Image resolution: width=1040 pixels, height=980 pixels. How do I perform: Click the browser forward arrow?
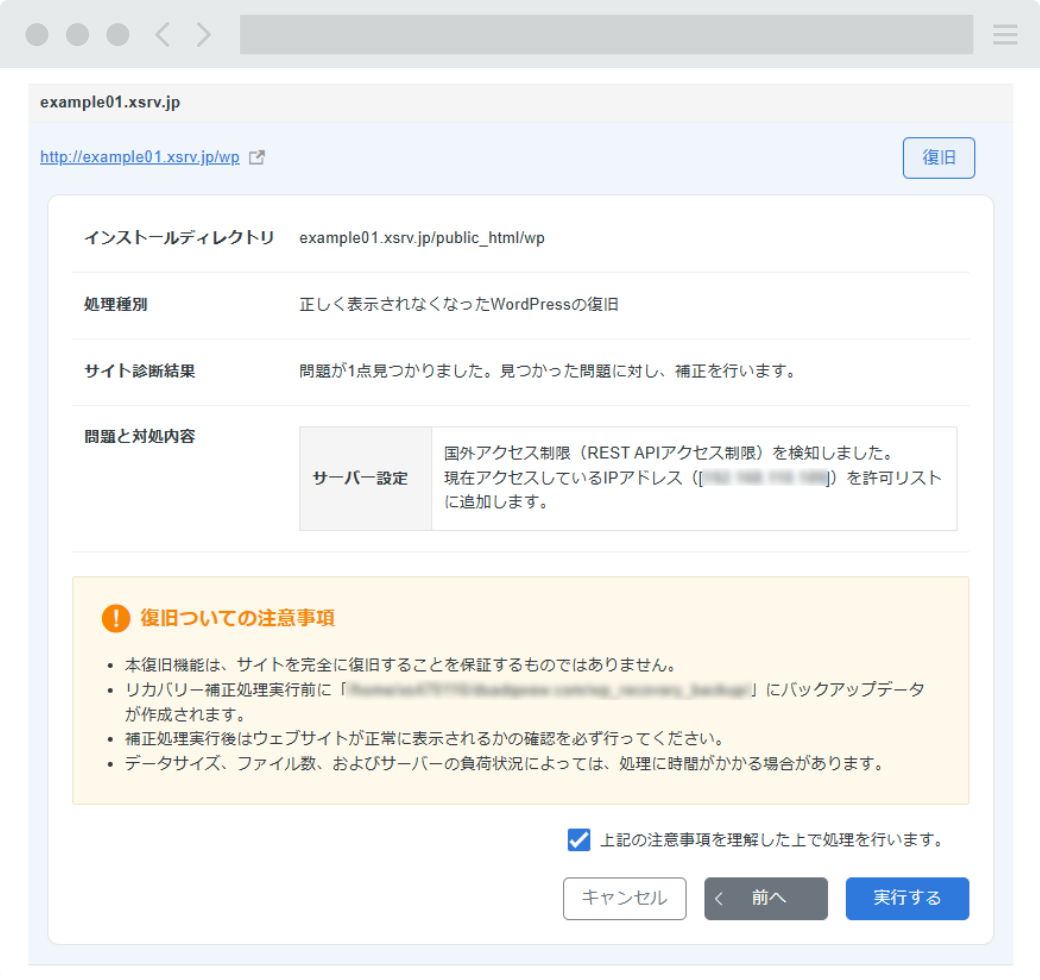pos(204,35)
